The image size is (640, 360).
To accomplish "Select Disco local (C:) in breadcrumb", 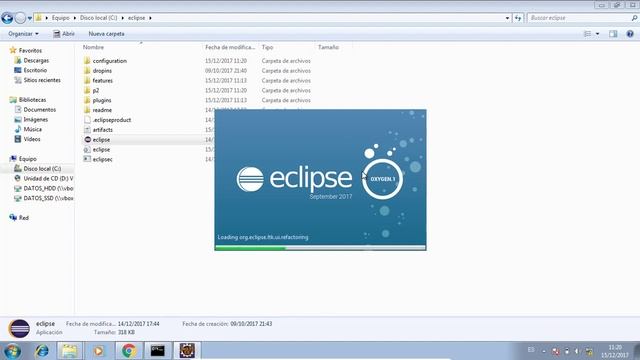I will click(98, 18).
